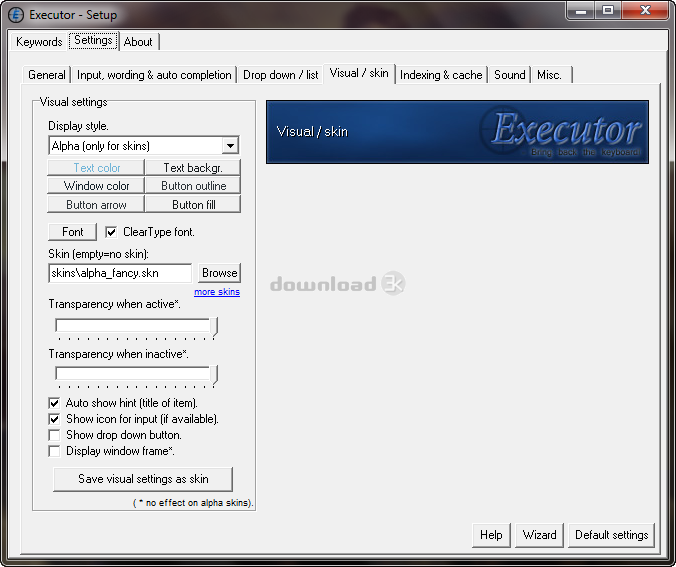676x567 pixels.
Task: Launch the Wizard button
Action: click(539, 535)
